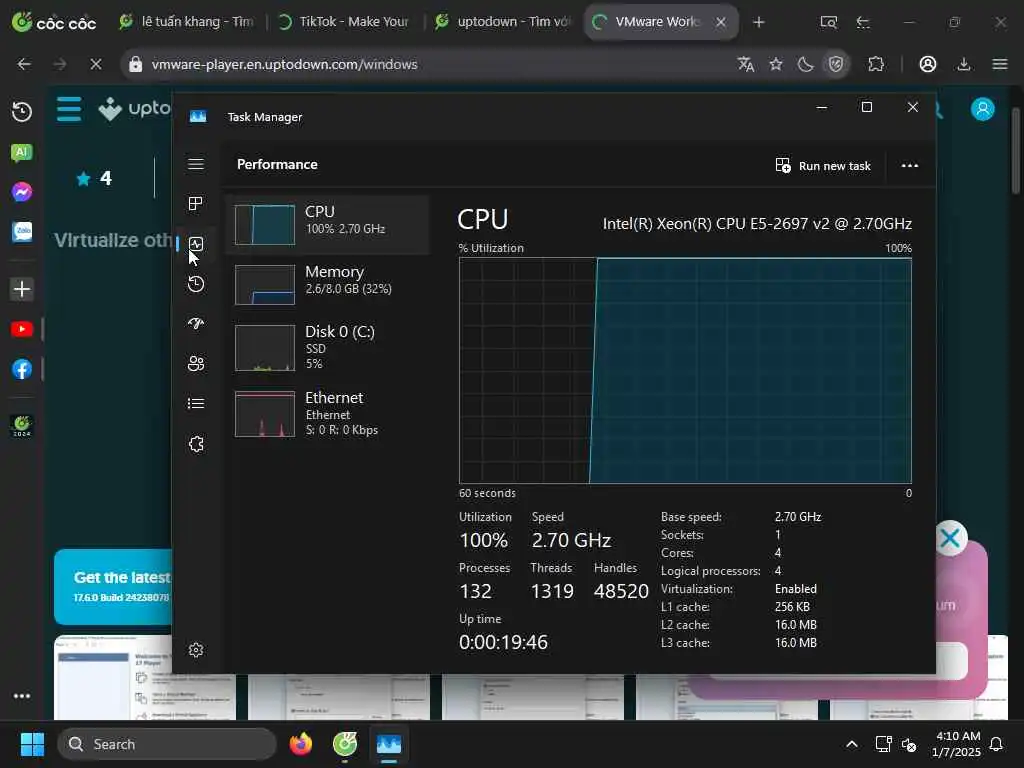Click the CPU utilization graph area

click(x=685, y=370)
